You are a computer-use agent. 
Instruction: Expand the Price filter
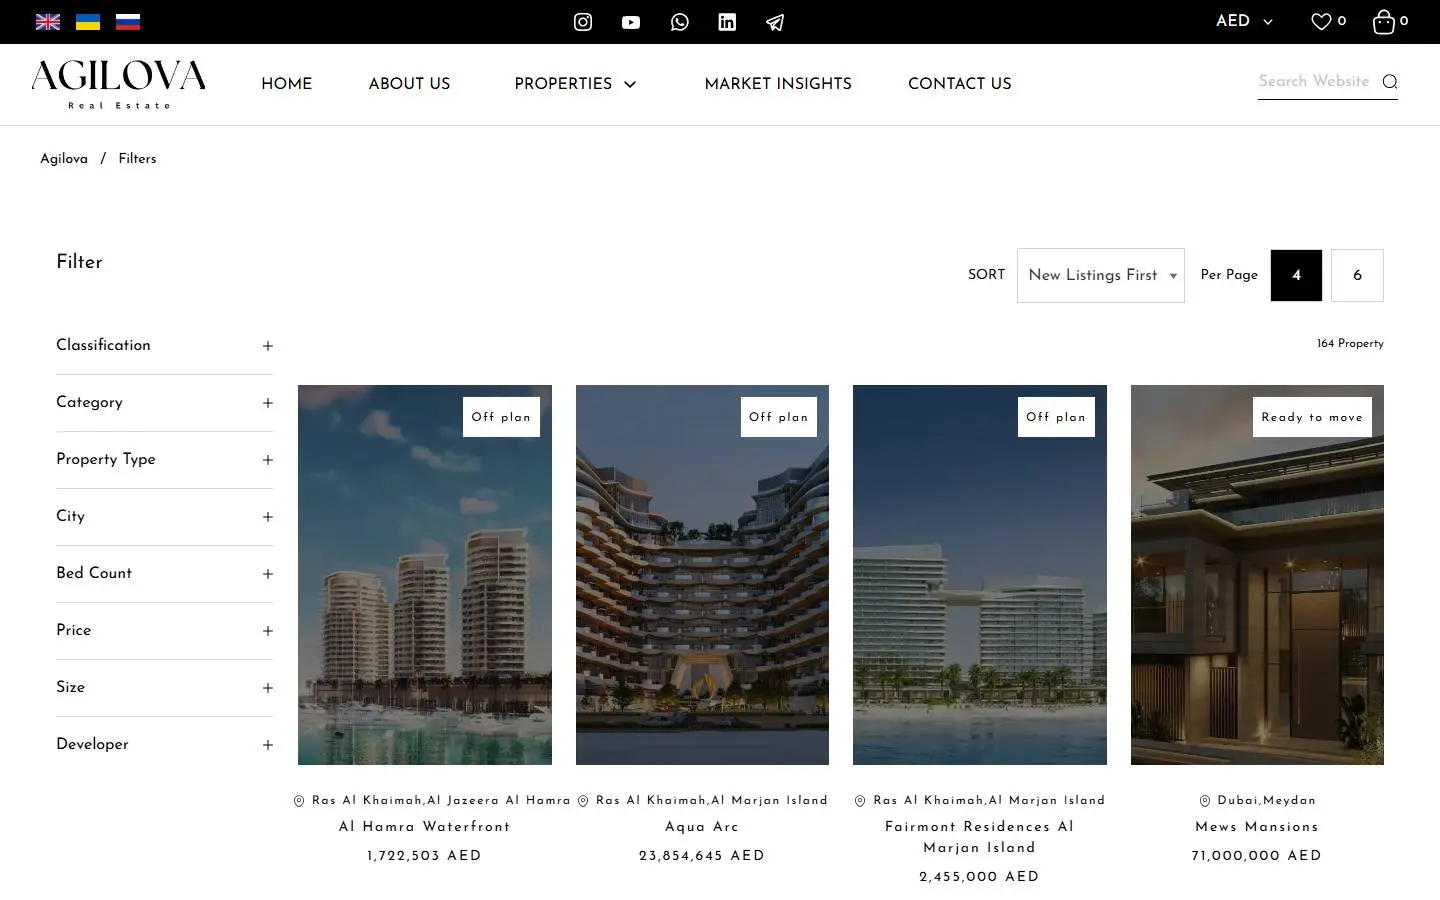coord(164,630)
